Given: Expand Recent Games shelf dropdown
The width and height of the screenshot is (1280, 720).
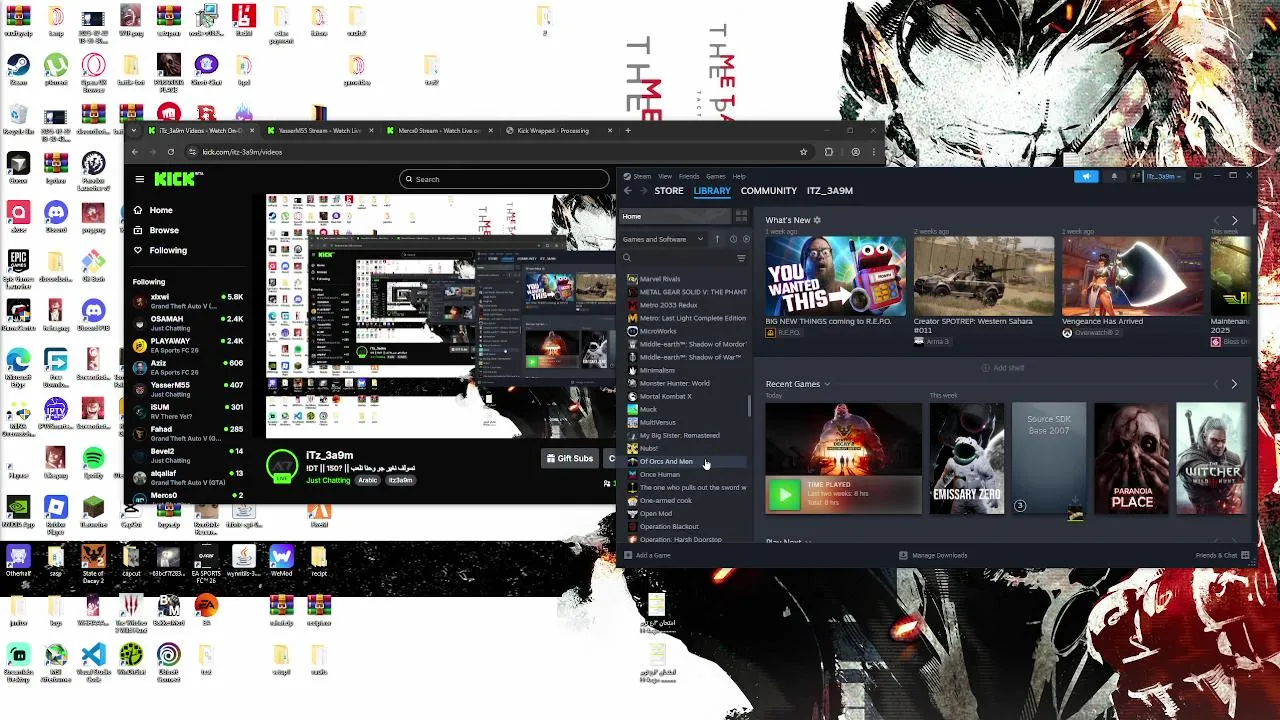Looking at the screenshot, I should click(x=827, y=384).
